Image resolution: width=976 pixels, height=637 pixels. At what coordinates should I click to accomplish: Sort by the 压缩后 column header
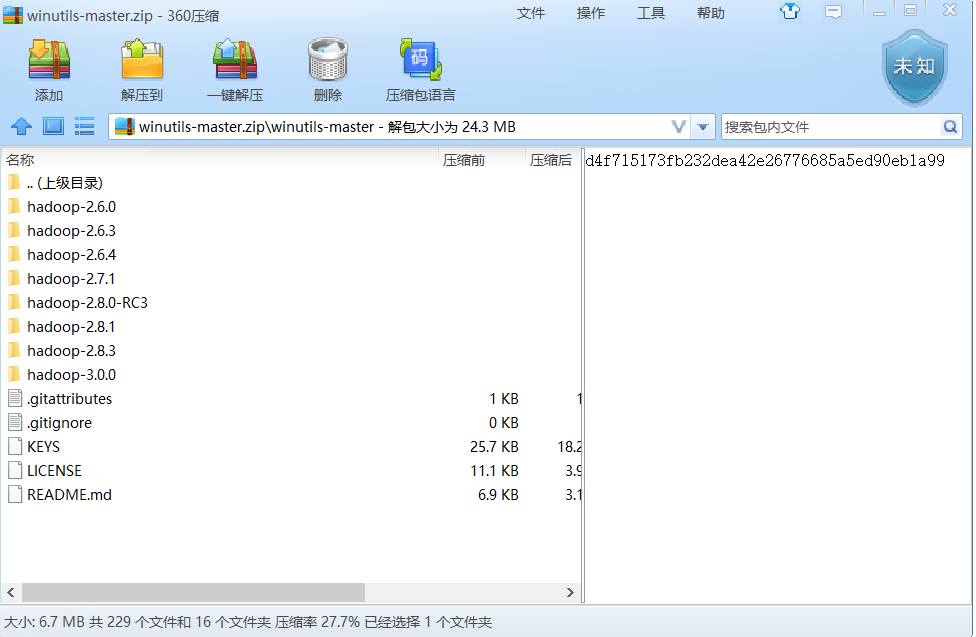[553, 160]
